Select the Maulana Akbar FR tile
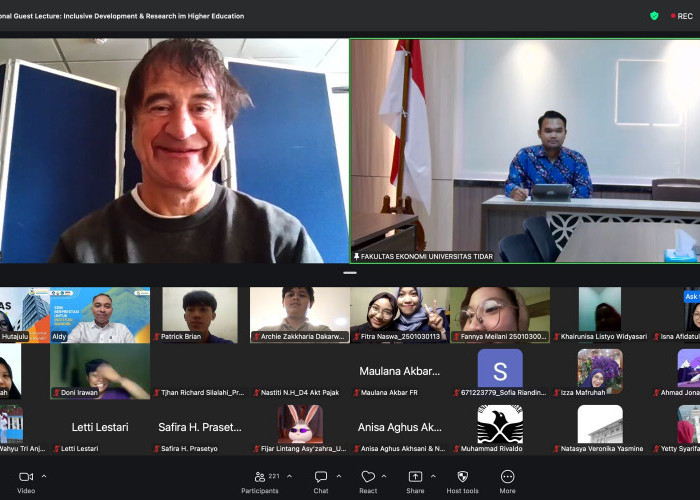Image resolution: width=700 pixels, height=500 pixels. coord(400,371)
